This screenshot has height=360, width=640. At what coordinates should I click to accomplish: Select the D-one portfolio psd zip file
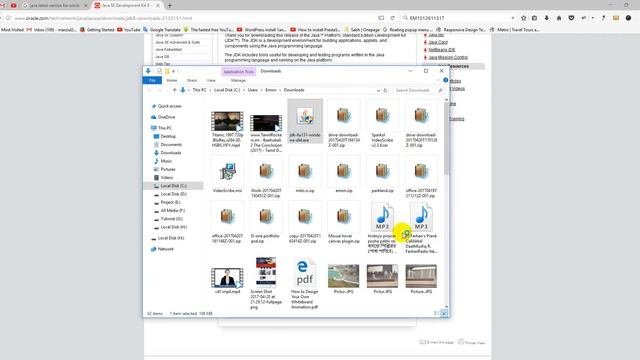pos(266,223)
